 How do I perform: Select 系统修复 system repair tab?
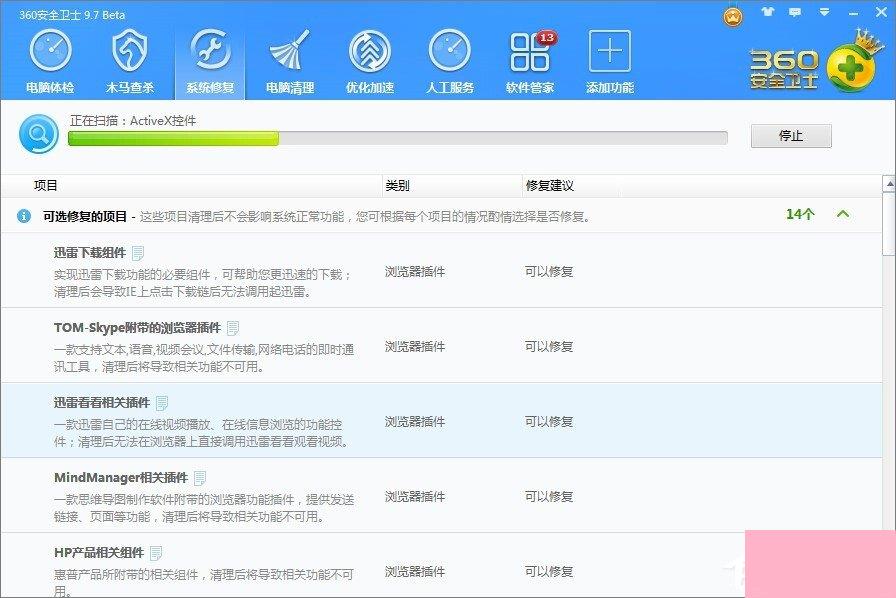[x=210, y=62]
